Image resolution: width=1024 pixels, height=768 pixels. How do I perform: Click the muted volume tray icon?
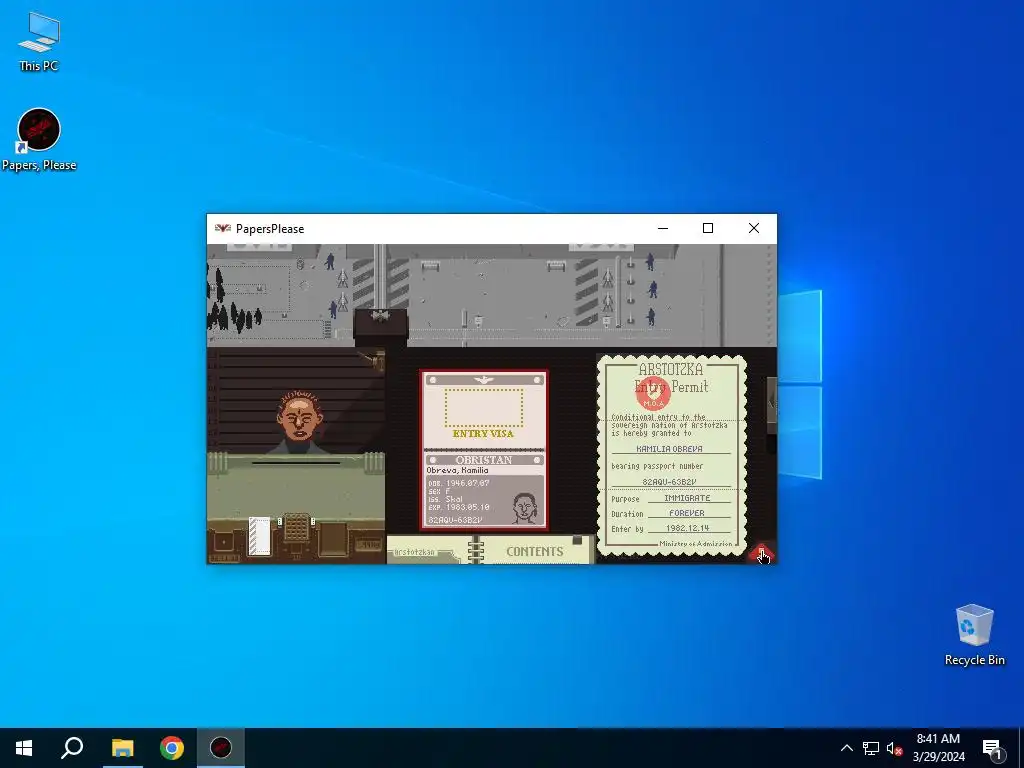coord(894,748)
